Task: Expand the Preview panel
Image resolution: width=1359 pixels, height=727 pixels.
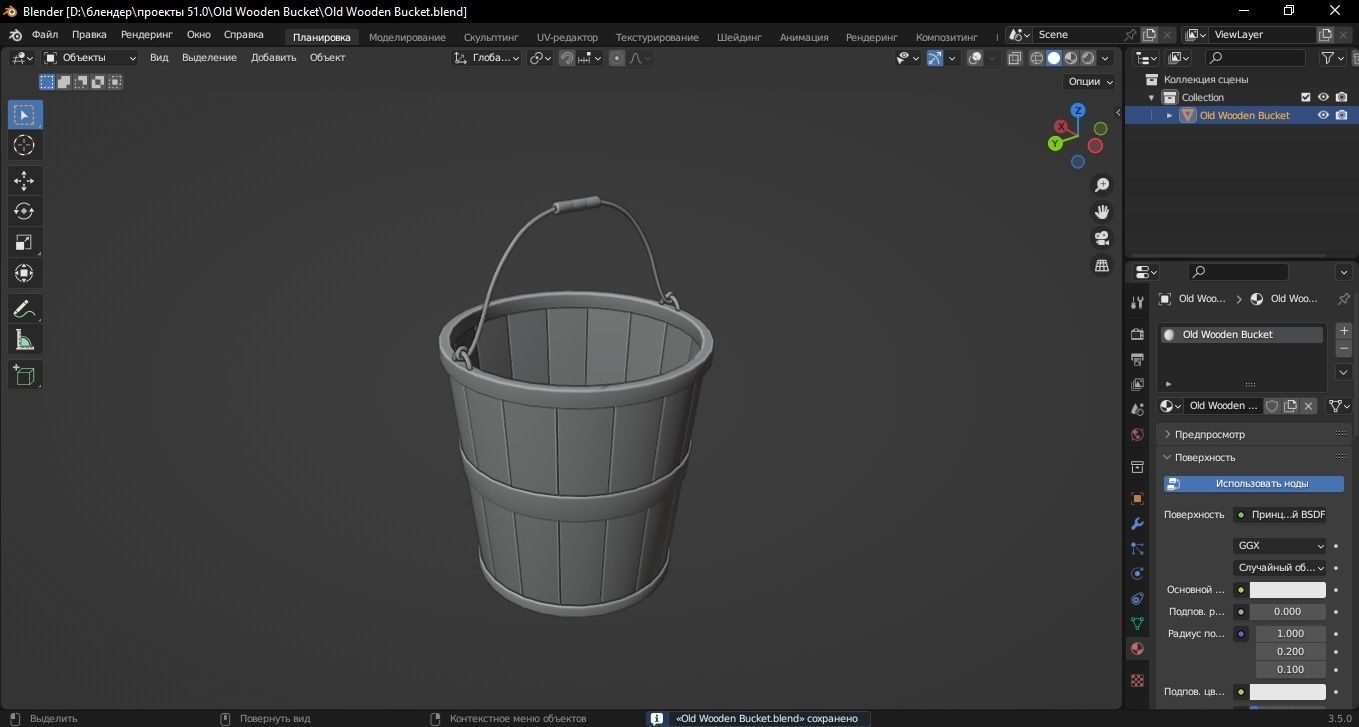Action: [1209, 434]
